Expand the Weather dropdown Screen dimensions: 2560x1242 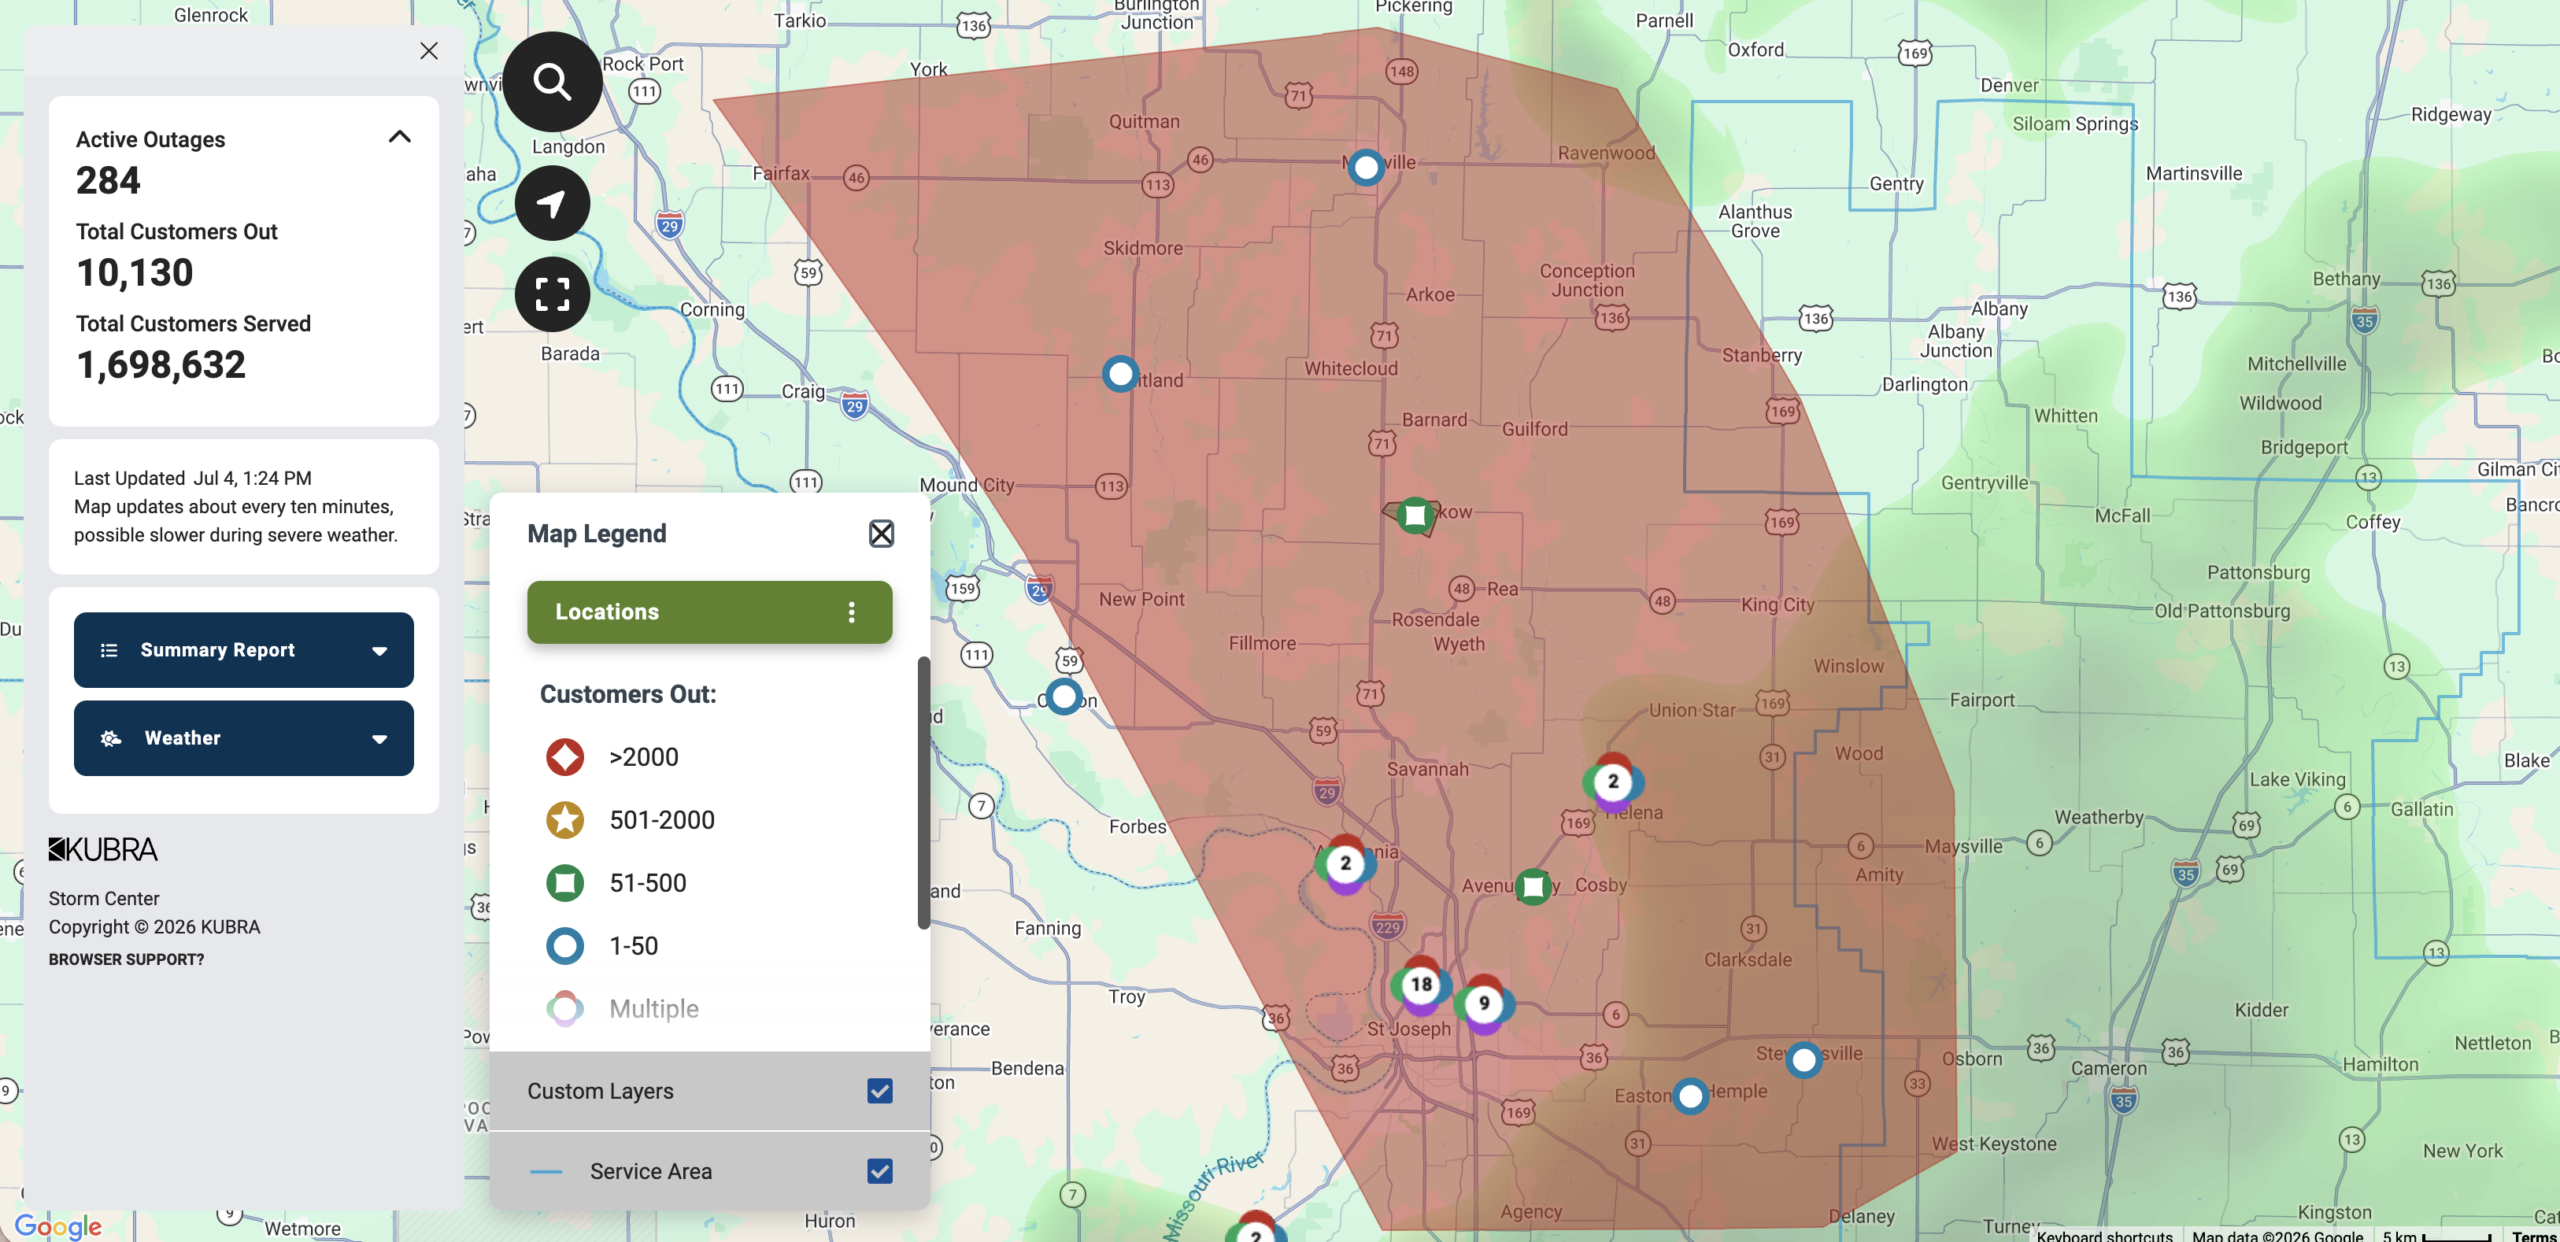click(244, 738)
